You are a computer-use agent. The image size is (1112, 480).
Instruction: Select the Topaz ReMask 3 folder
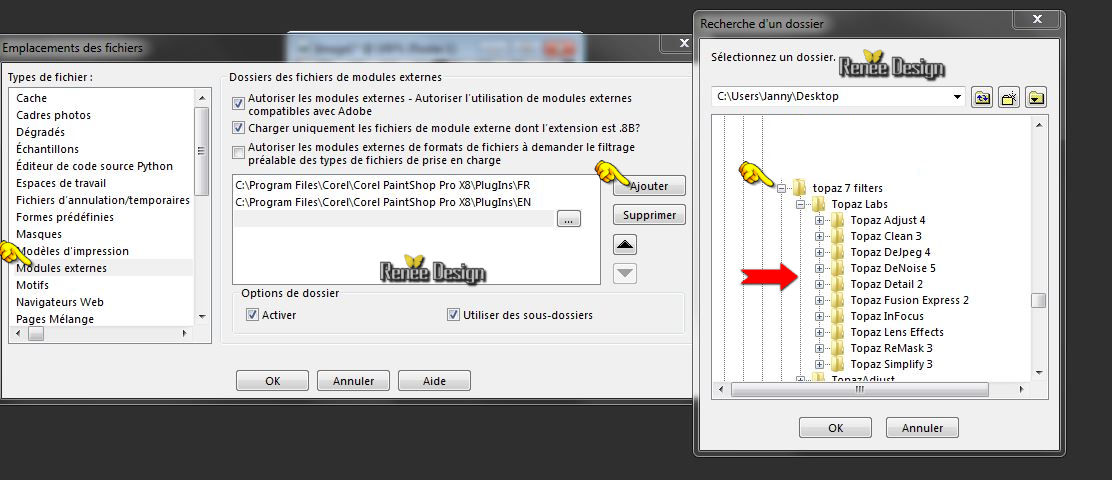pyautogui.click(x=891, y=348)
